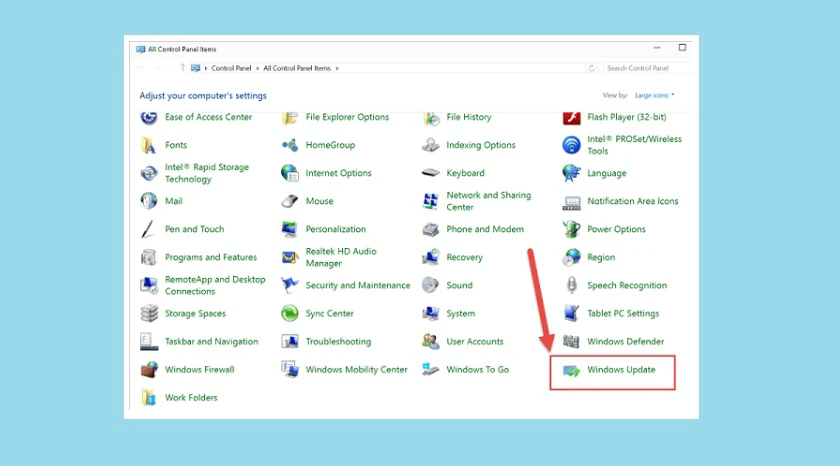Open the Taskbar and Navigation link
Screen dimensions: 840x466
pos(211,341)
